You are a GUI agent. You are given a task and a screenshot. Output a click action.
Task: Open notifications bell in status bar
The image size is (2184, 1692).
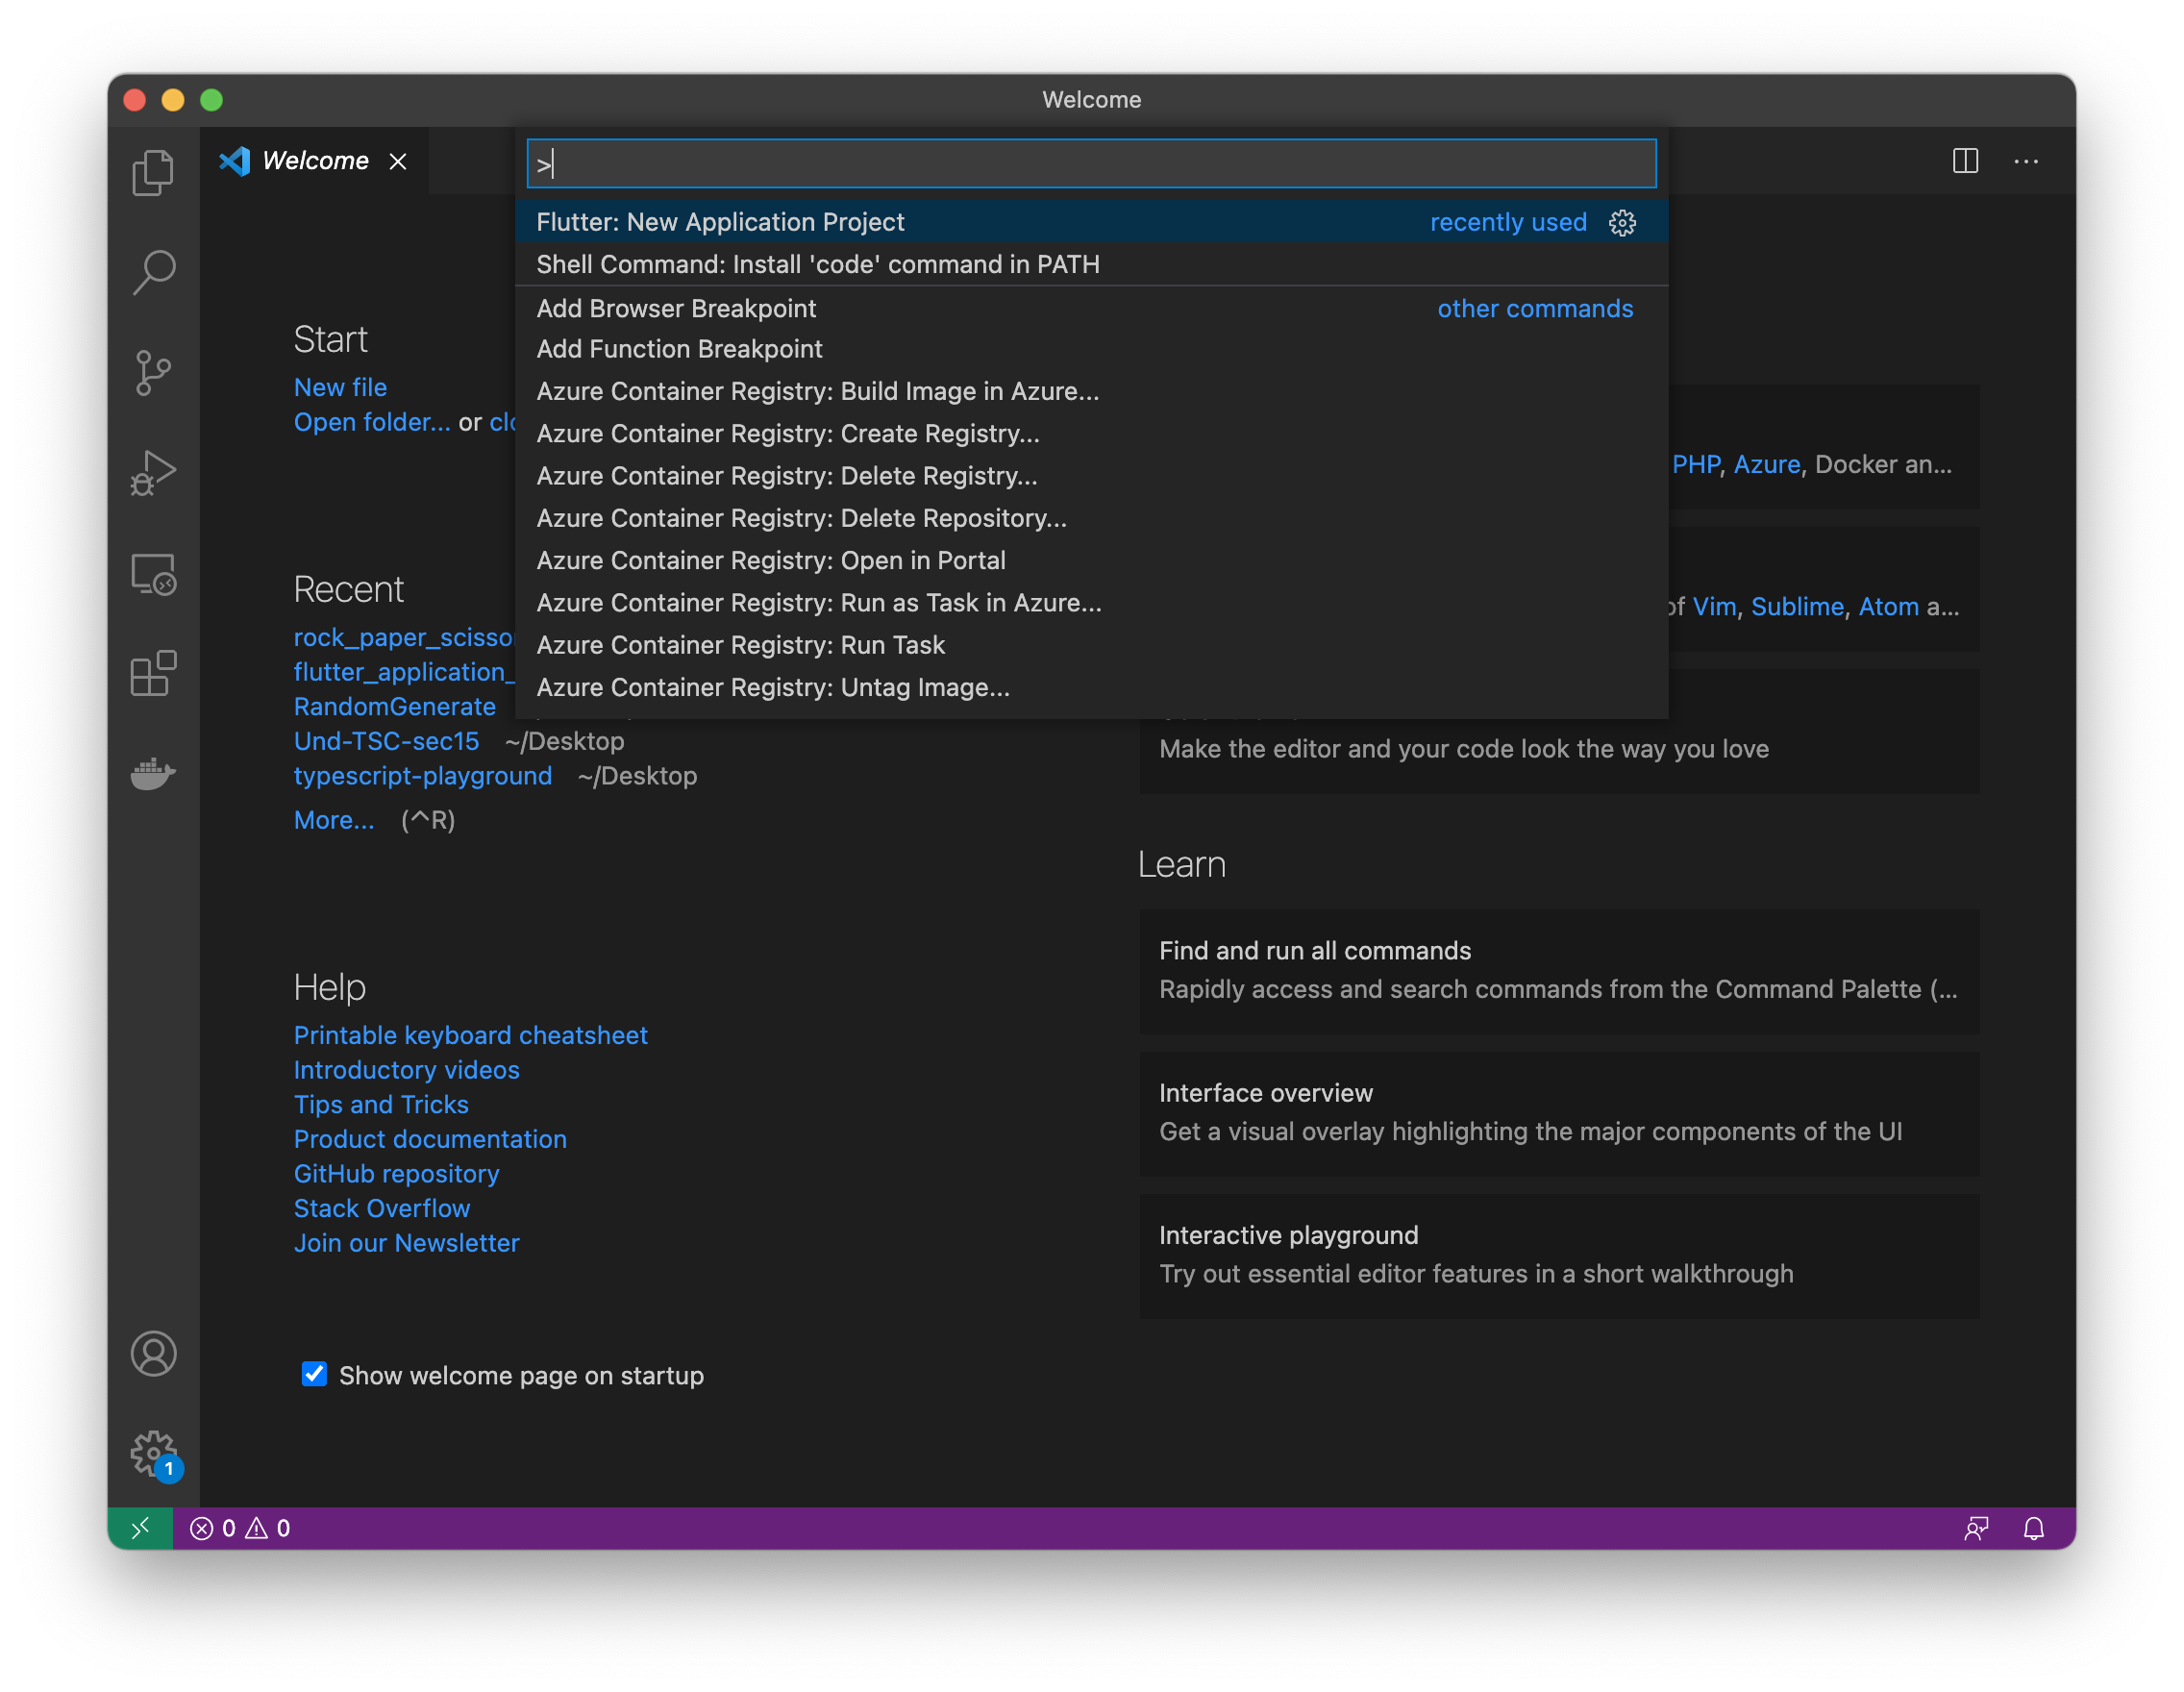coord(2034,1528)
